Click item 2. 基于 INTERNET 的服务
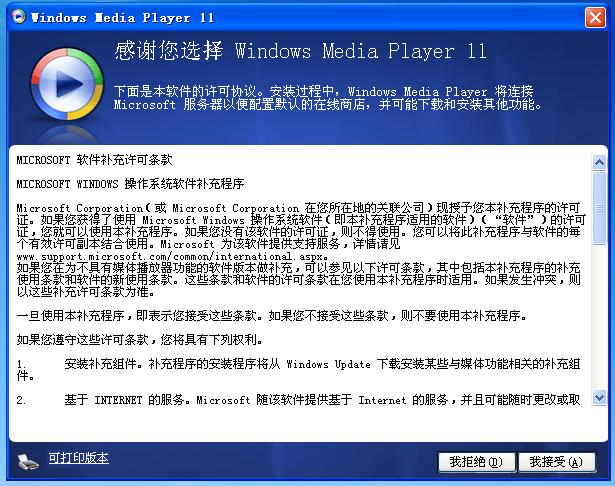Viewport: 615px width, 486px height. [298, 400]
